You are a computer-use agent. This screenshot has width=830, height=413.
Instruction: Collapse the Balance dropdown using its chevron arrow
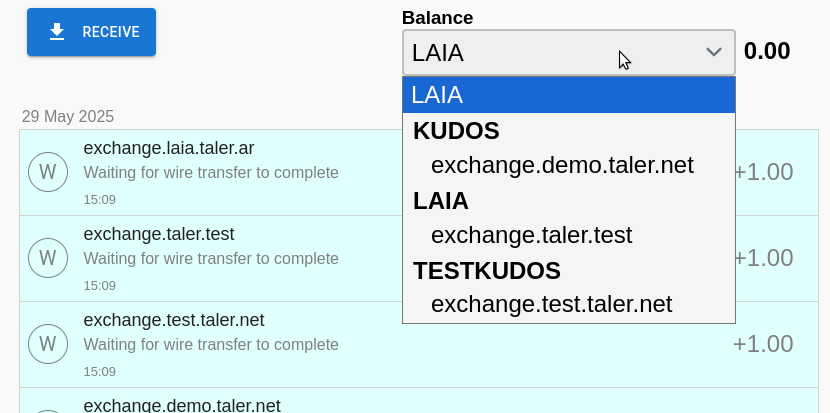pyautogui.click(x=713, y=52)
